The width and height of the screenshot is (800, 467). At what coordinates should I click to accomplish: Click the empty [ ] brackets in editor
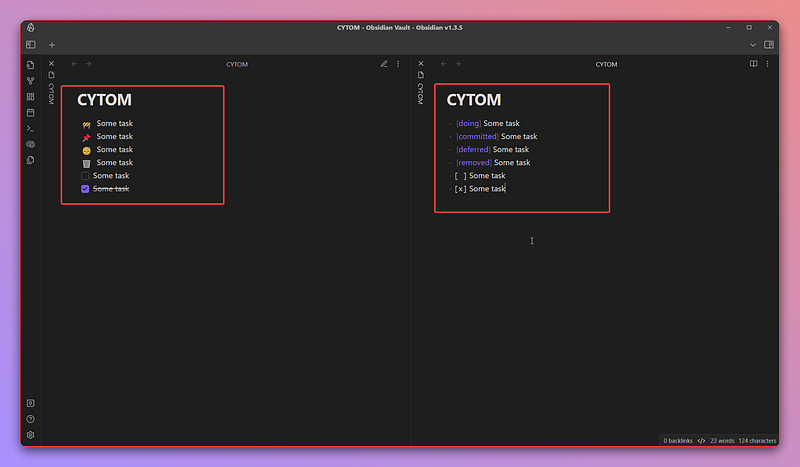(x=460, y=176)
